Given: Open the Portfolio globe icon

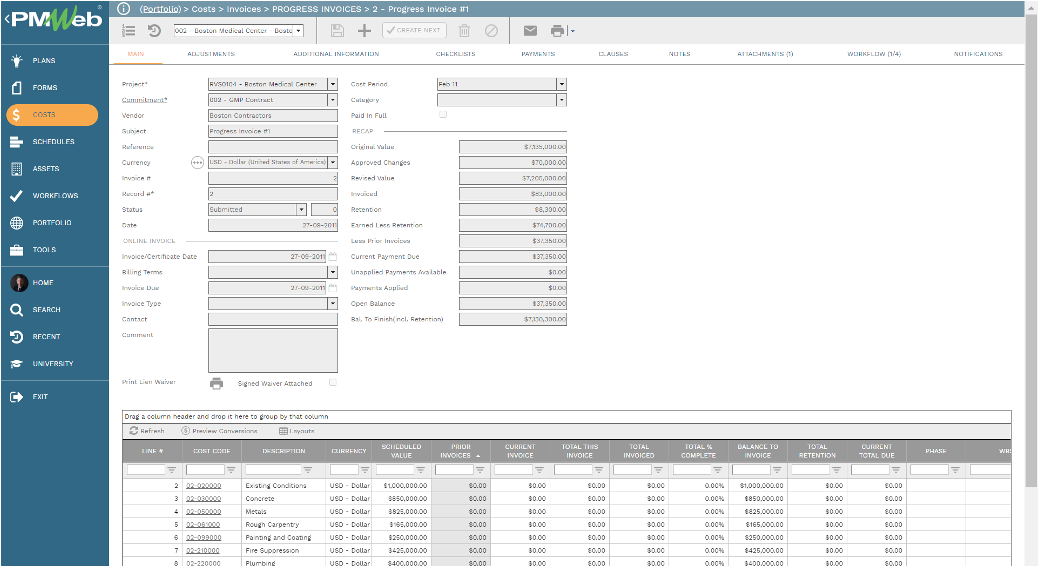Looking at the screenshot, I should [17, 223].
